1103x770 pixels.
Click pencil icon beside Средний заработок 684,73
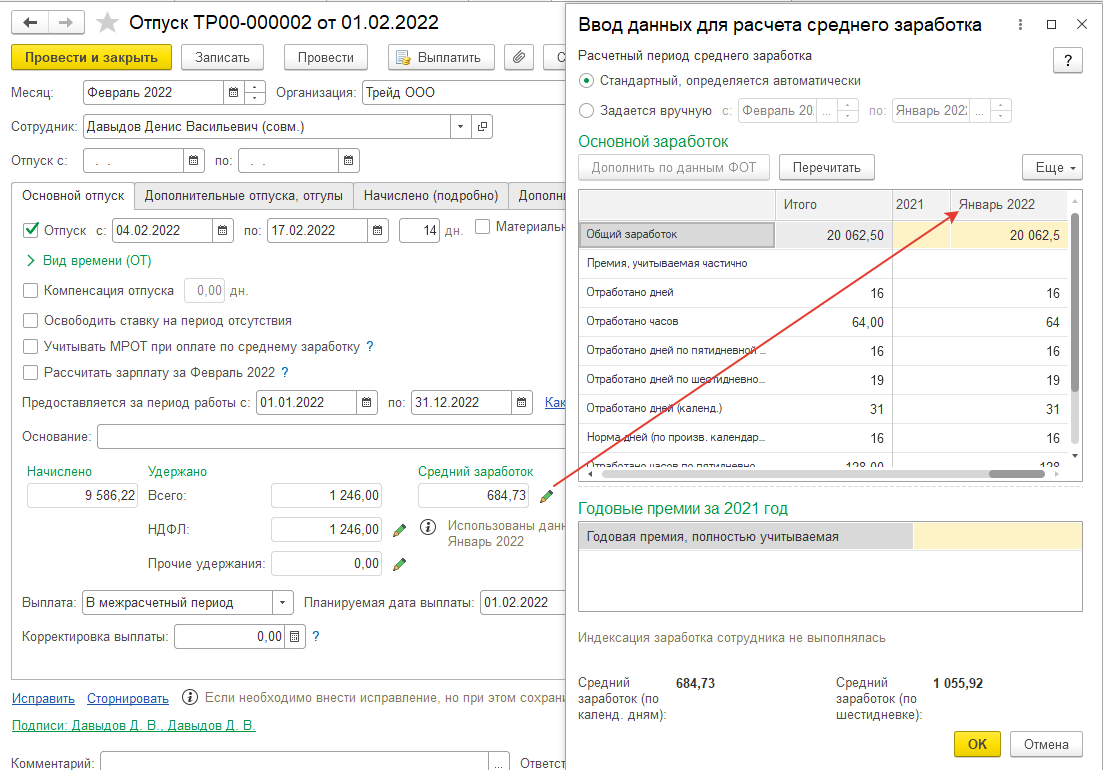(x=547, y=496)
